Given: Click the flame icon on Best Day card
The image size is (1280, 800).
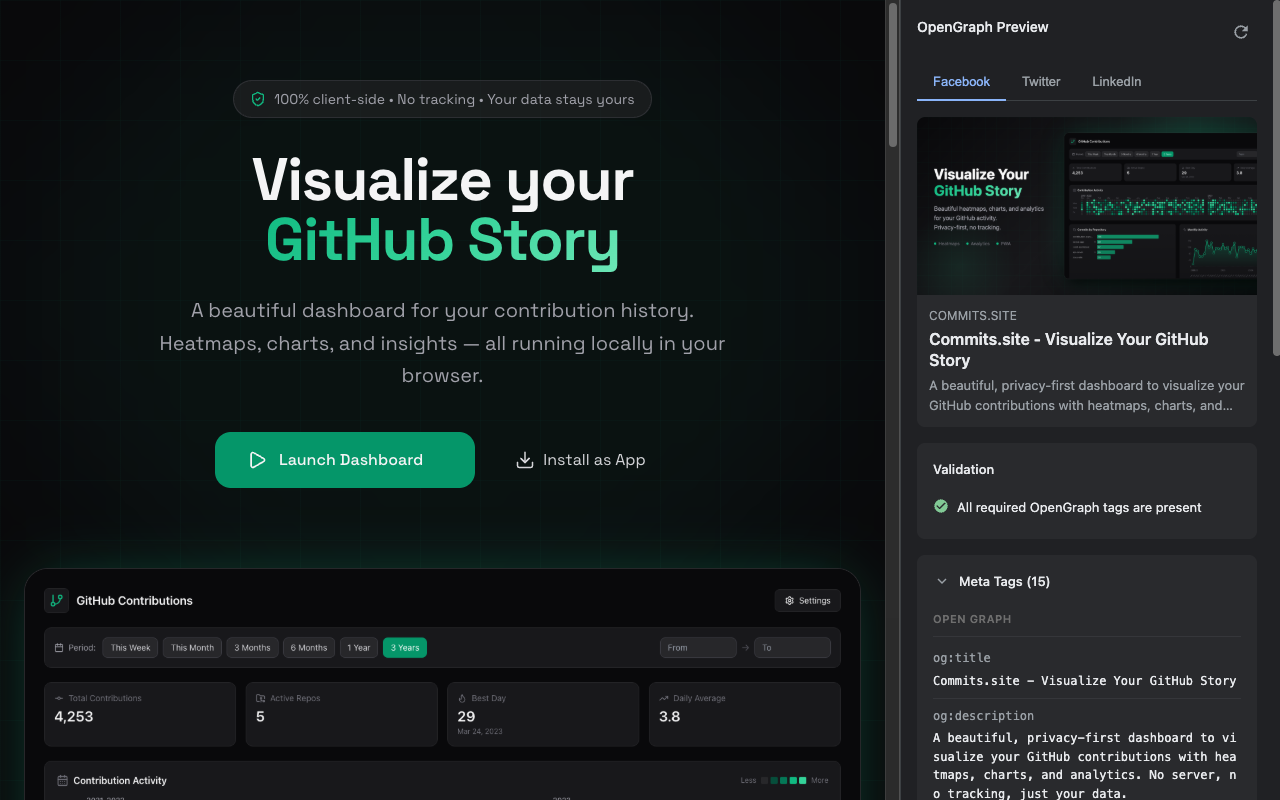Looking at the screenshot, I should coord(461,698).
